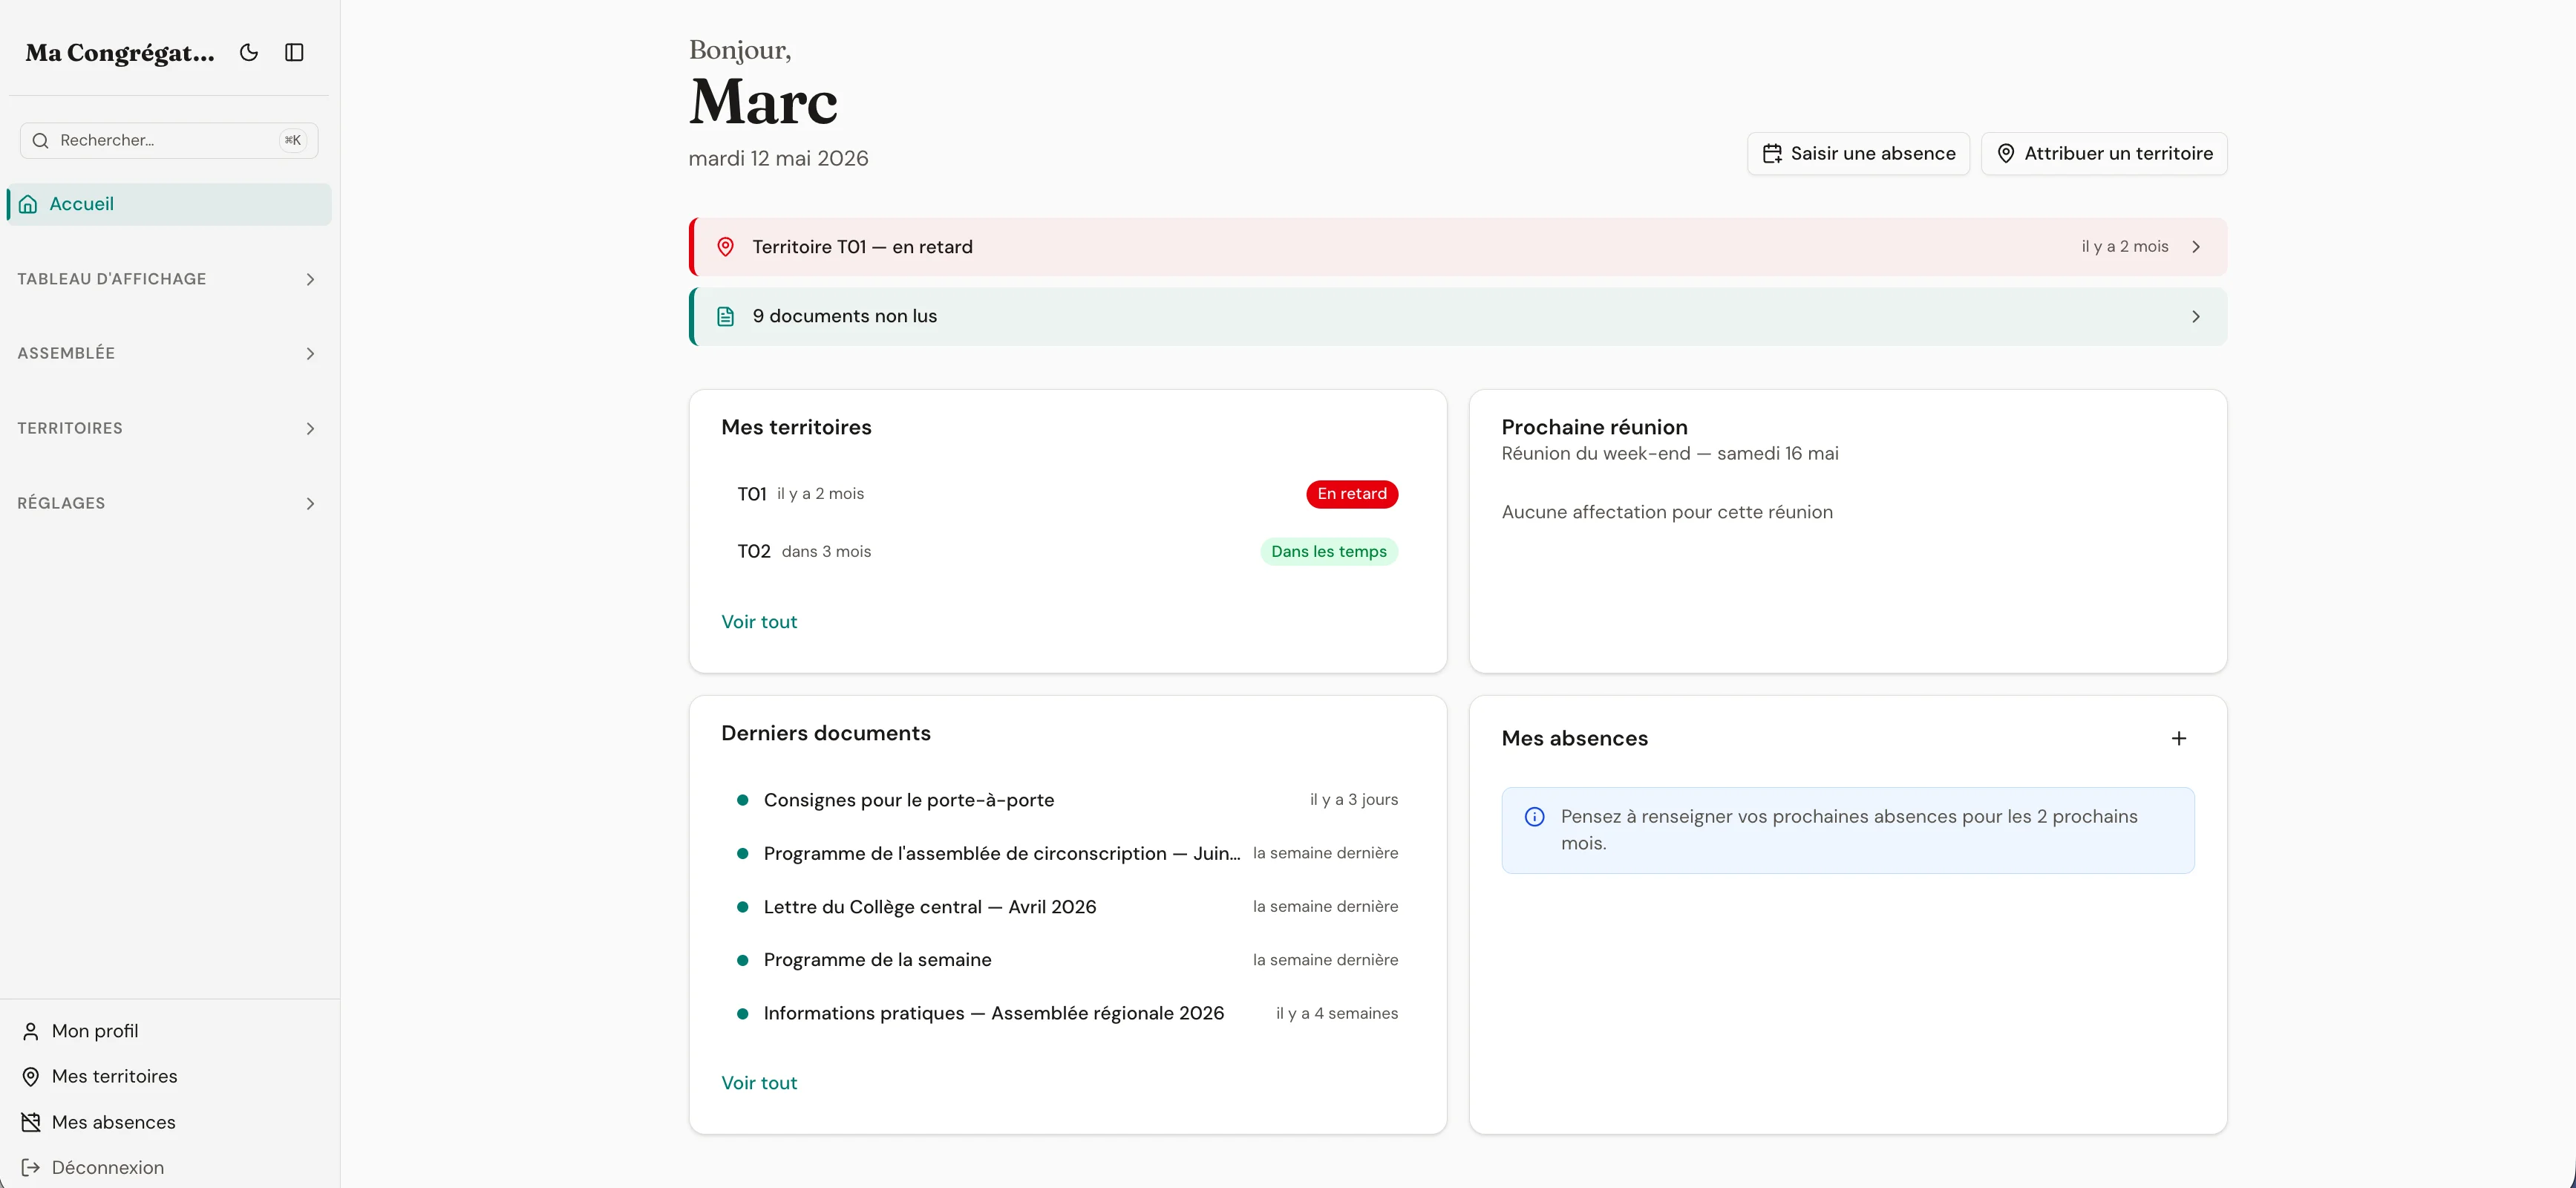Open Lettre du Collège central Avril 2026
Image resolution: width=2576 pixels, height=1188 pixels.
tap(1068, 907)
